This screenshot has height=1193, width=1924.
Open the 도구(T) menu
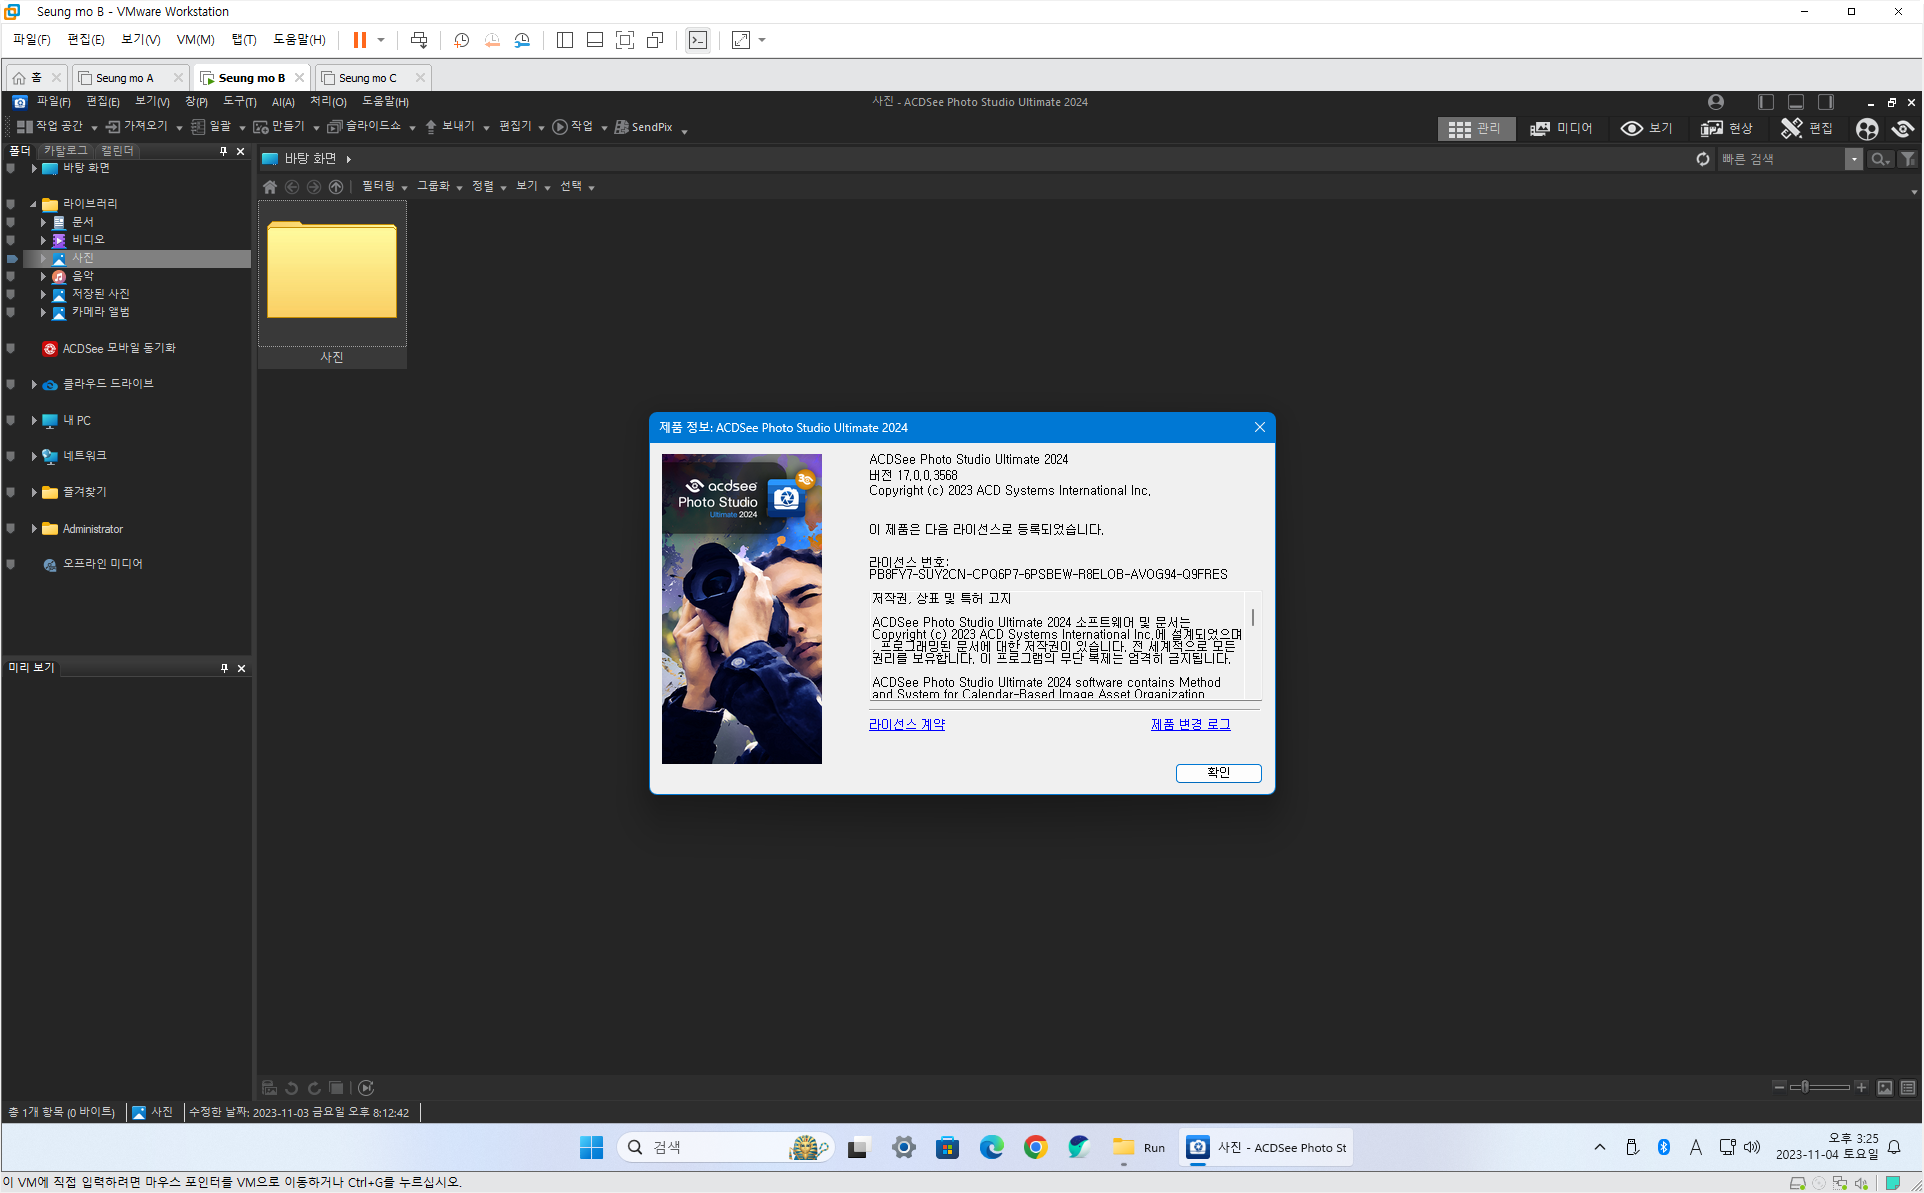point(239,102)
